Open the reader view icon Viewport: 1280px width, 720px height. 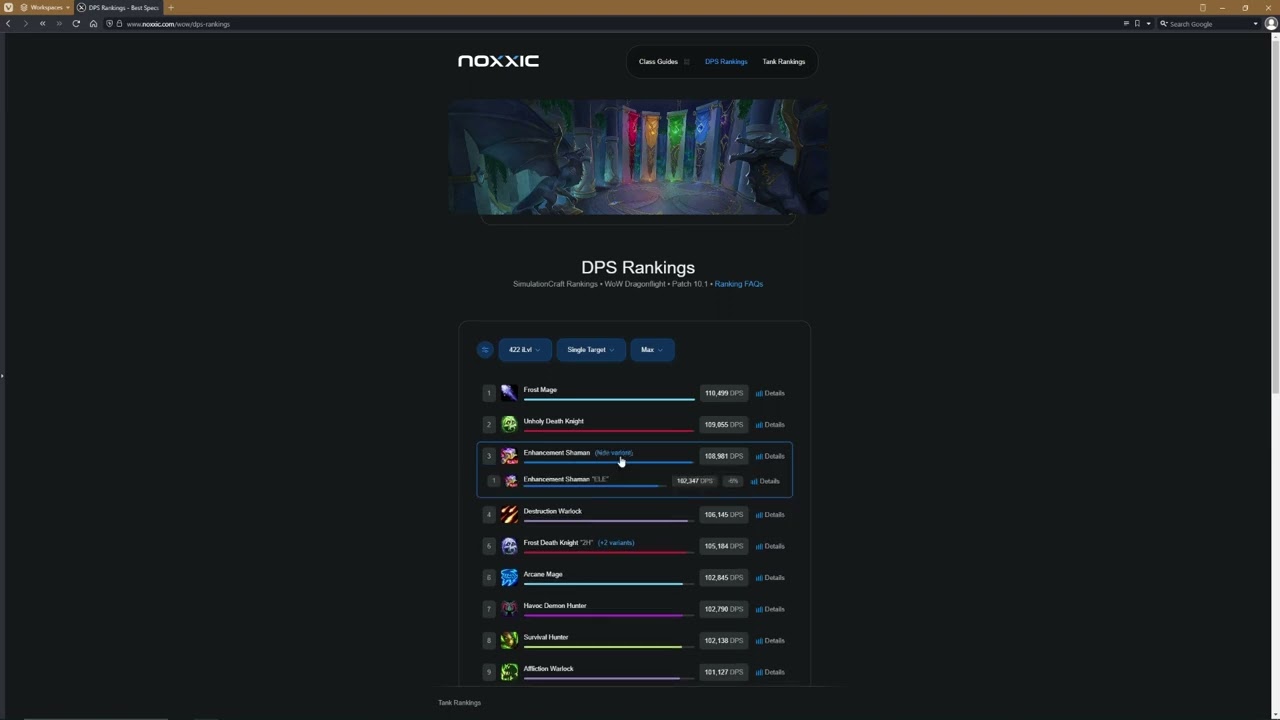click(1126, 23)
